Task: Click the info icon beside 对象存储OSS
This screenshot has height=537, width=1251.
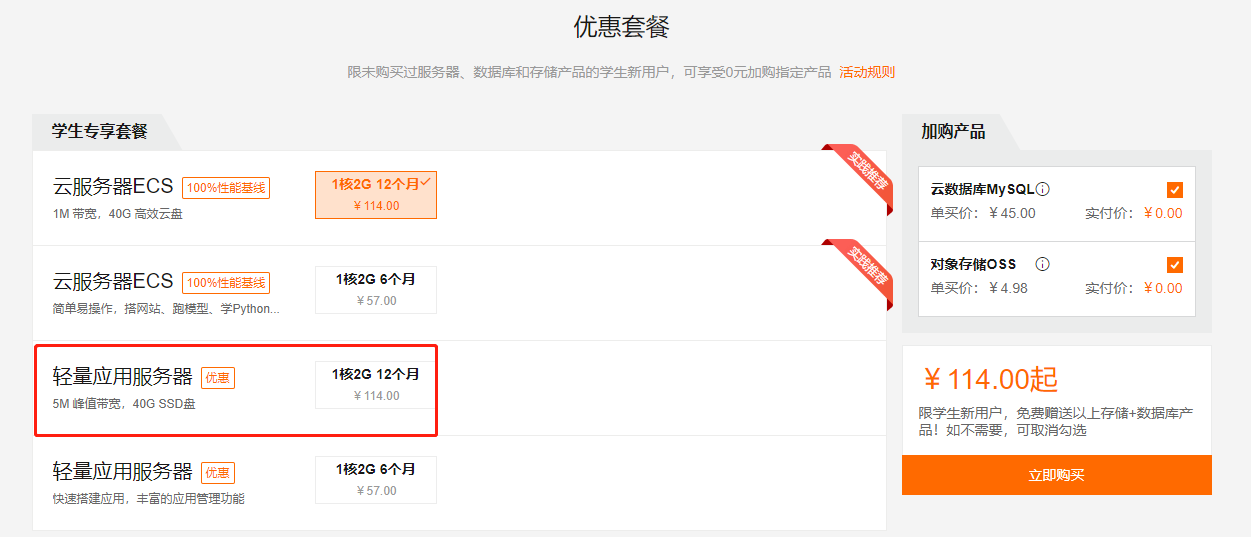Action: [x=1042, y=264]
